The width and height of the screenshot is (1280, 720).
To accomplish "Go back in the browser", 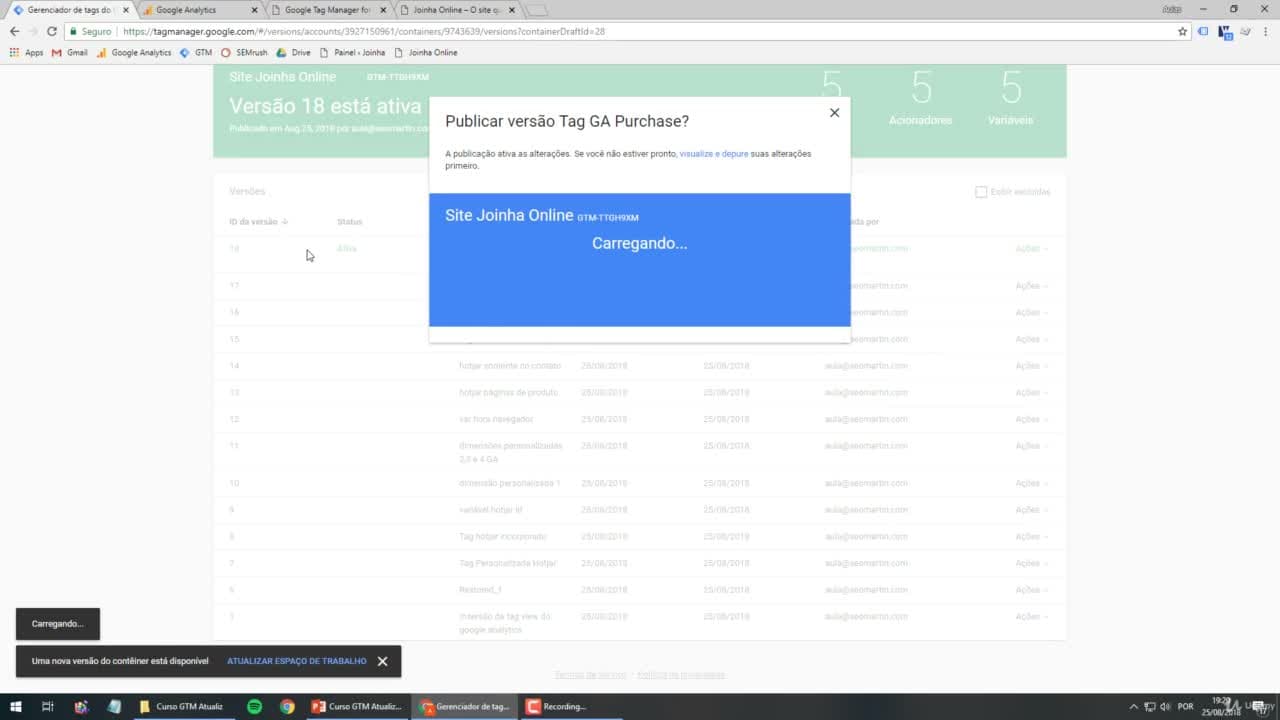I will [x=14, y=31].
